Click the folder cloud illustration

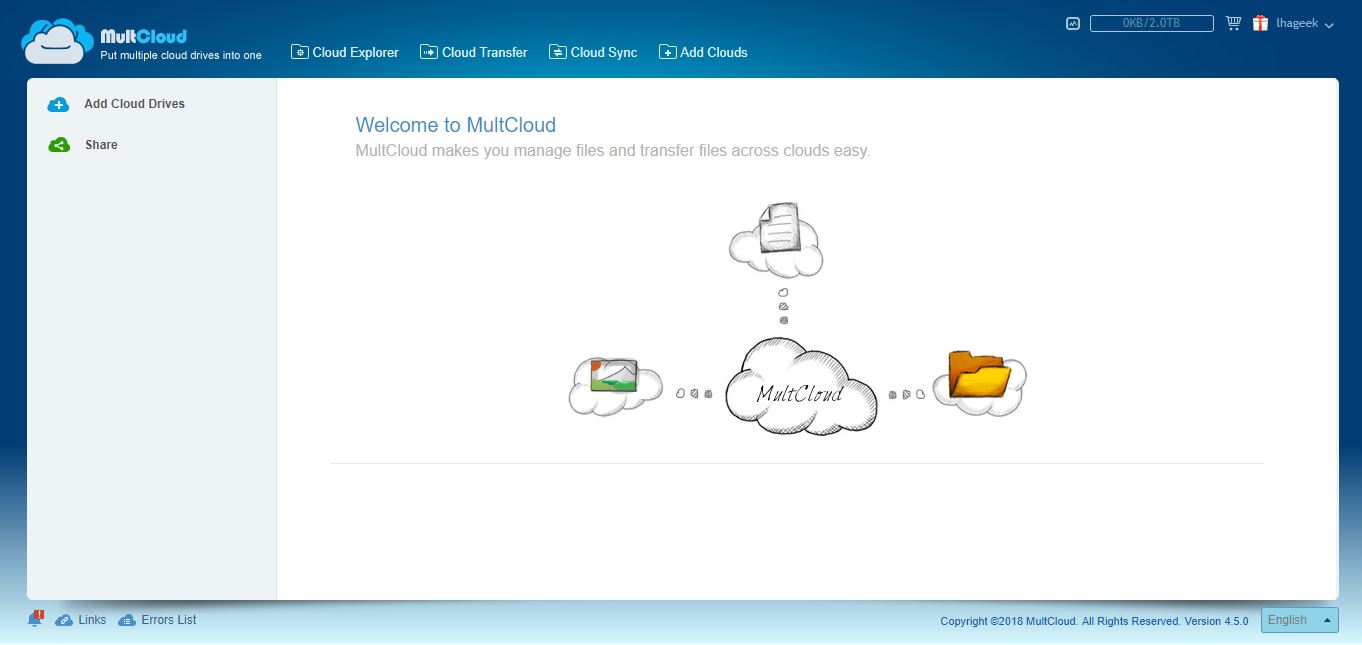[979, 383]
